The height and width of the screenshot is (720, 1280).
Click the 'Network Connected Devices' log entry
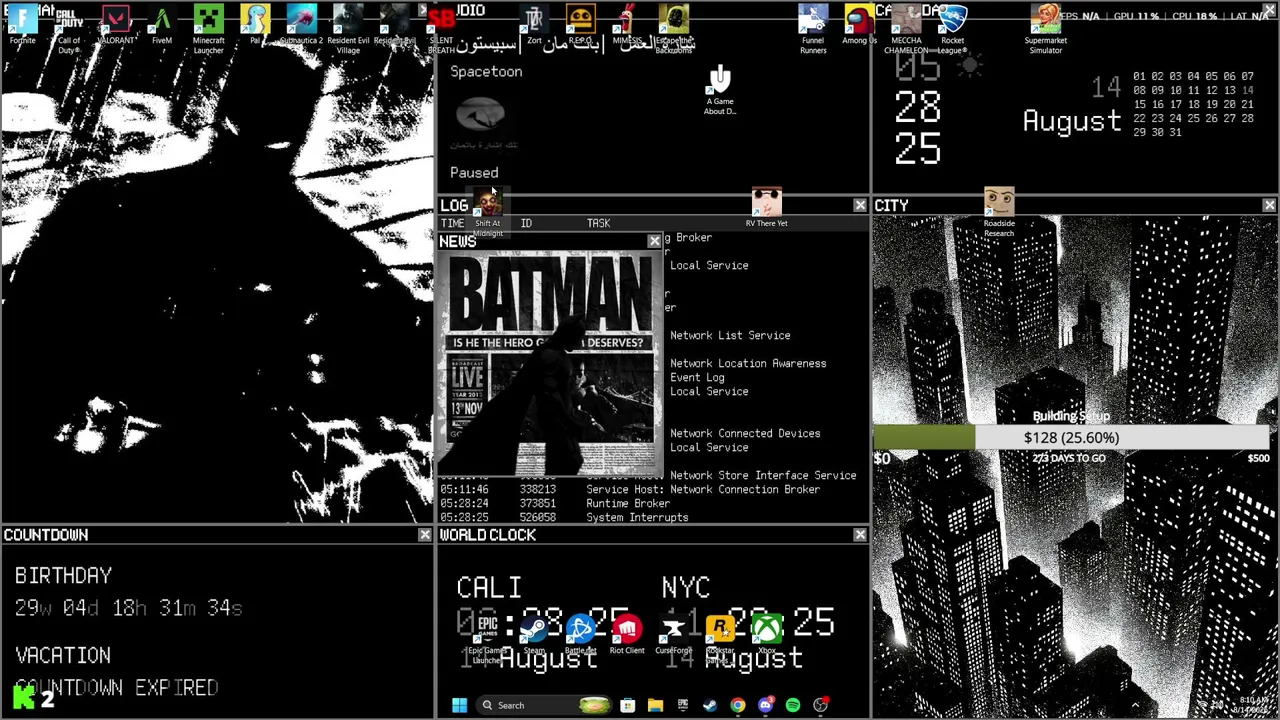745,433
